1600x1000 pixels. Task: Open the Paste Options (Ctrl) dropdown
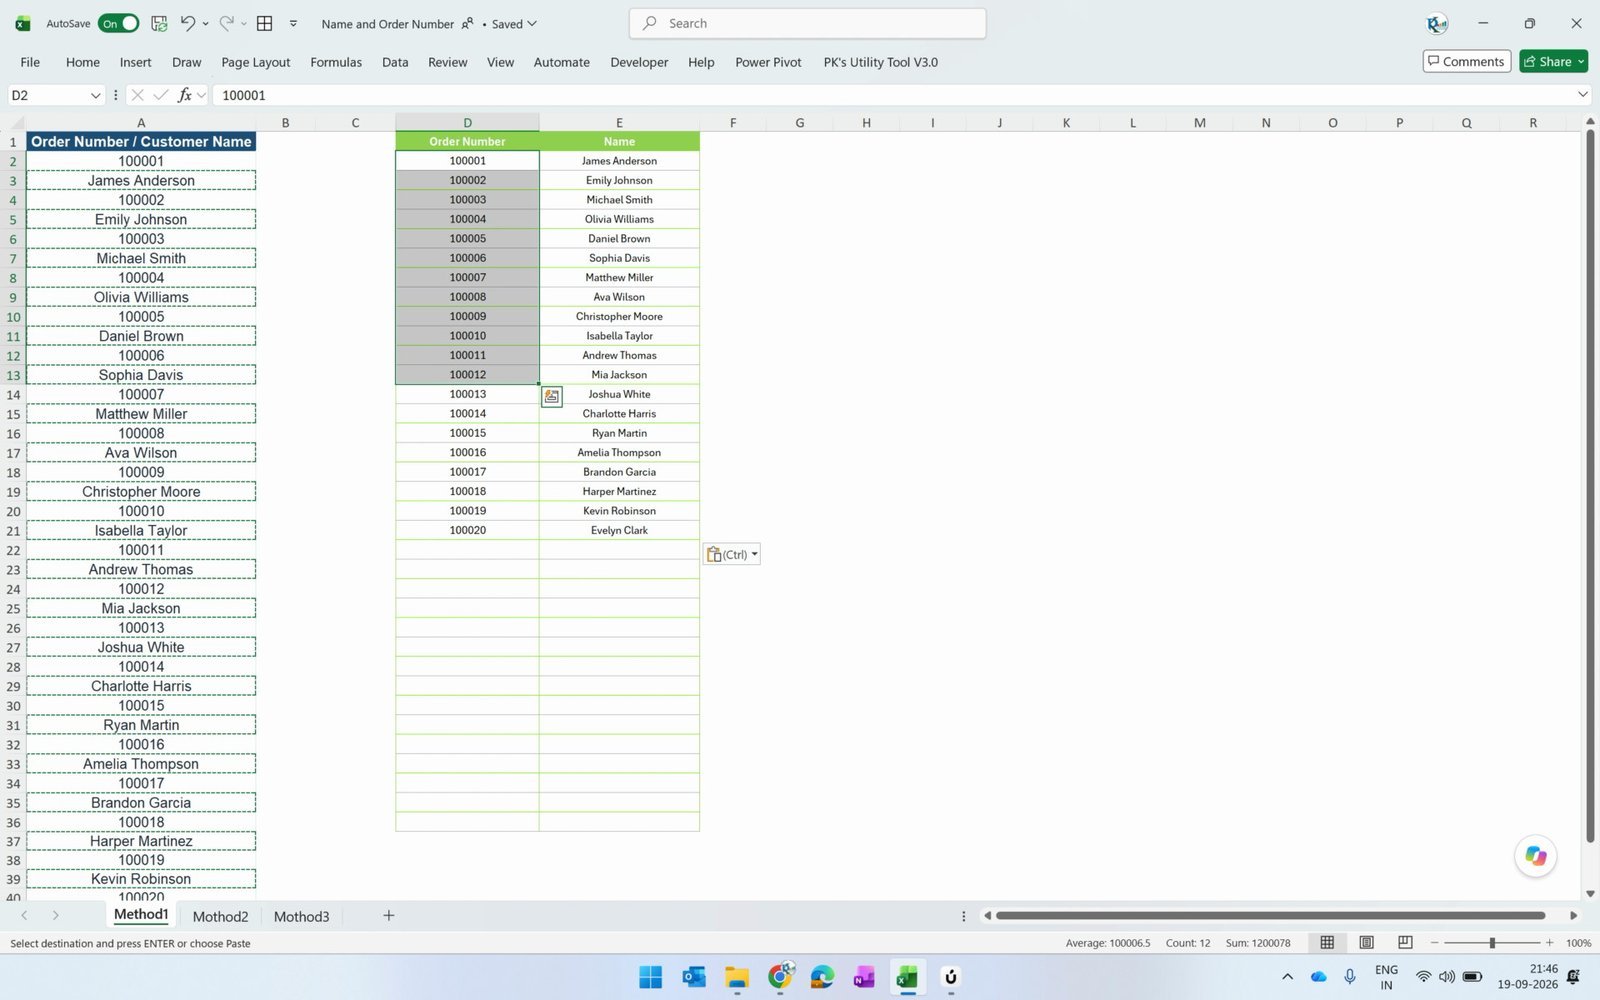[732, 554]
